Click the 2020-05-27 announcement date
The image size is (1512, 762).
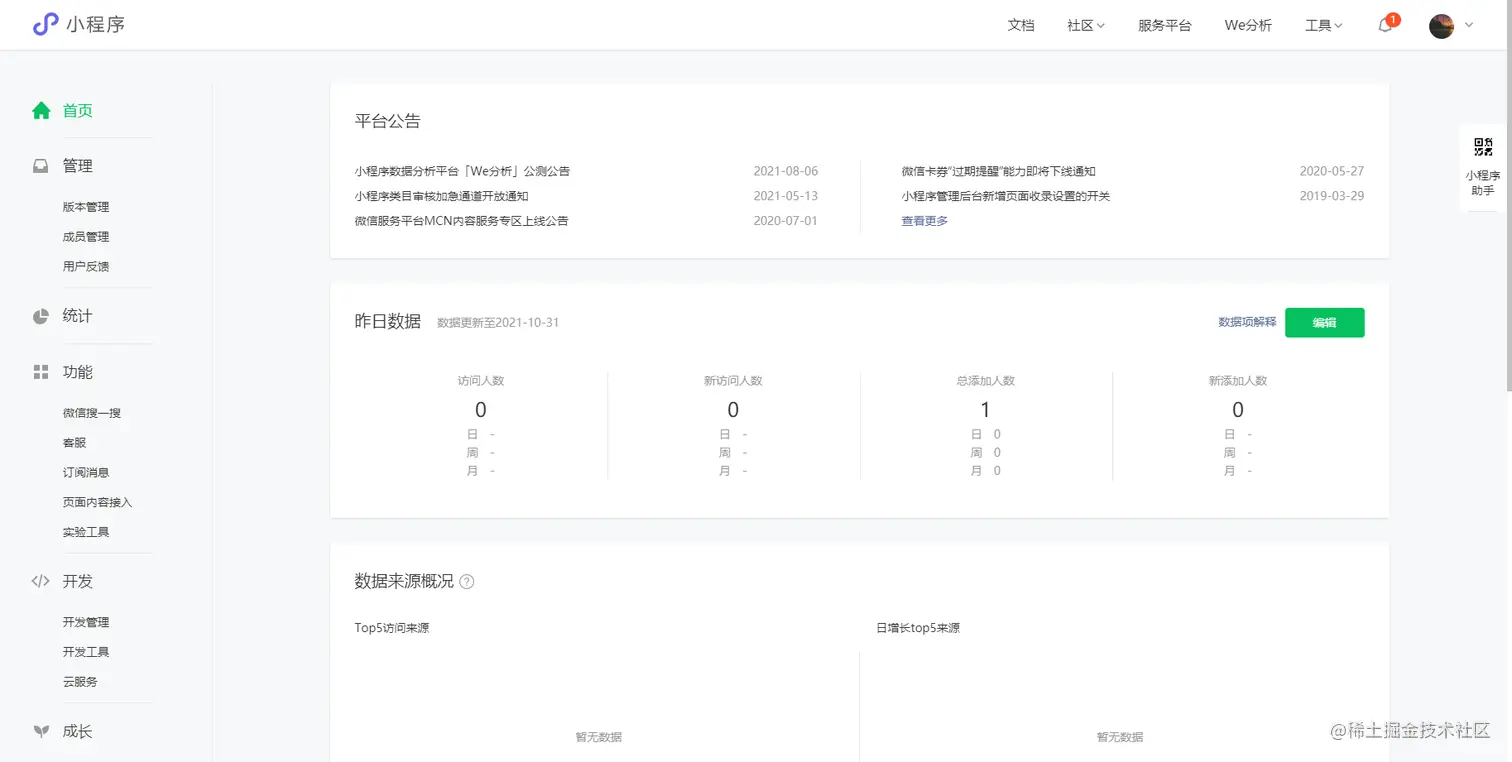(1332, 172)
